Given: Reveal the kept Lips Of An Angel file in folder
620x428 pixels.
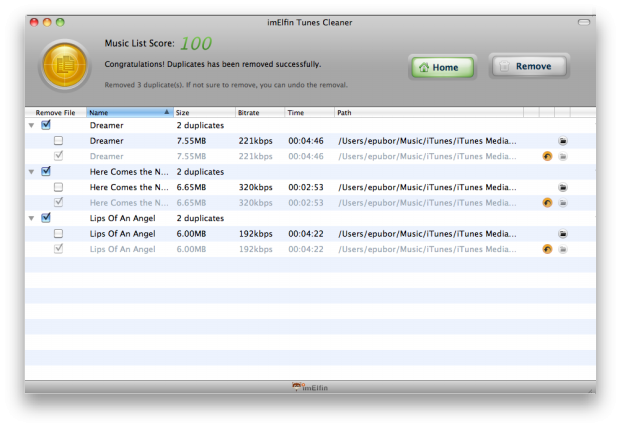Looking at the screenshot, I should (563, 234).
